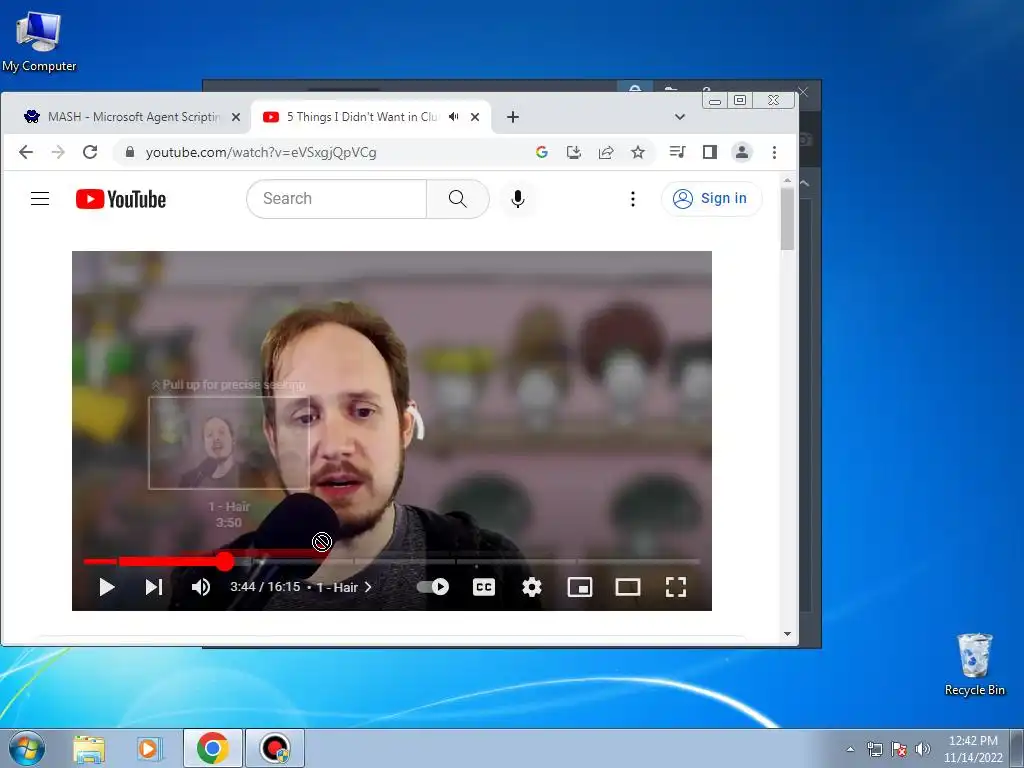Click the taskbar clock and date
The image size is (1024, 768).
(x=973, y=749)
